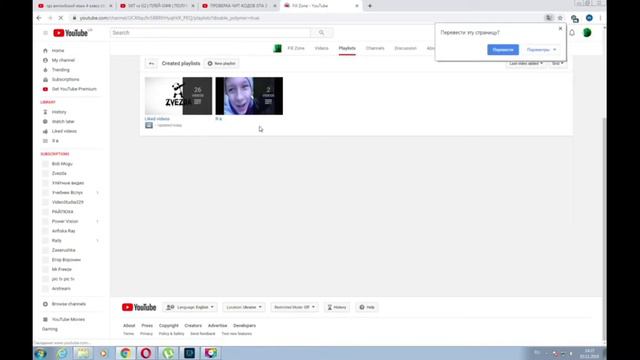Click the footer Help button
This screenshot has width=640, height=360.
click(367, 307)
